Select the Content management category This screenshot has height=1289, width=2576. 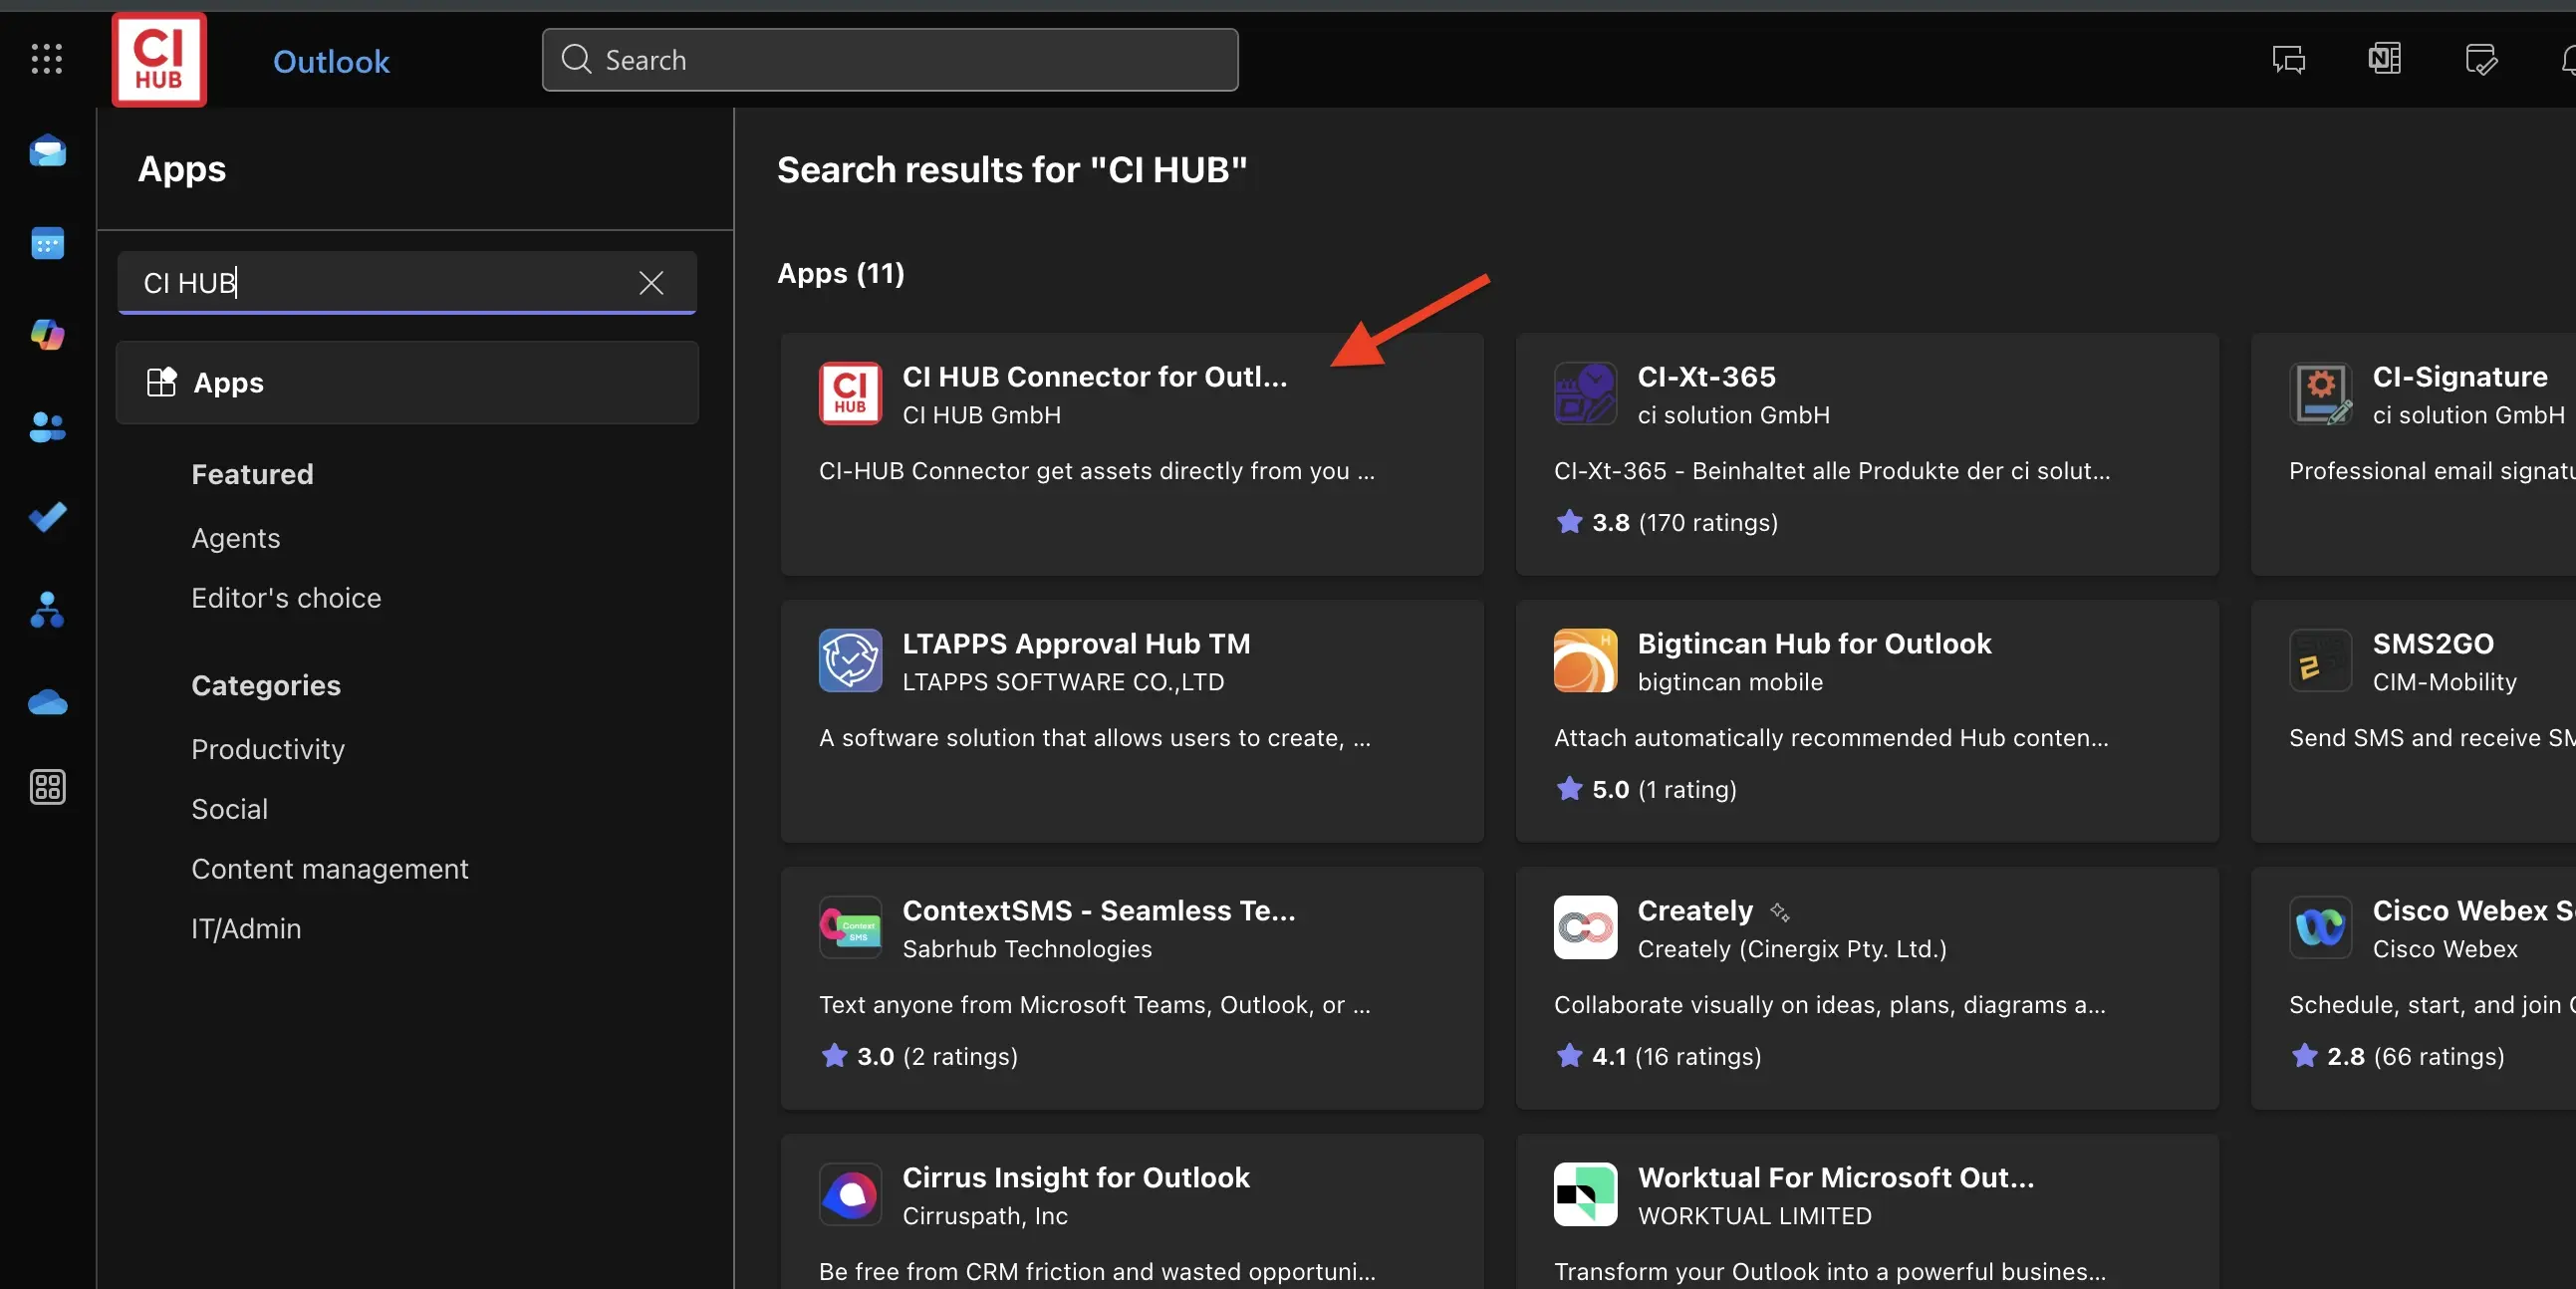click(329, 869)
